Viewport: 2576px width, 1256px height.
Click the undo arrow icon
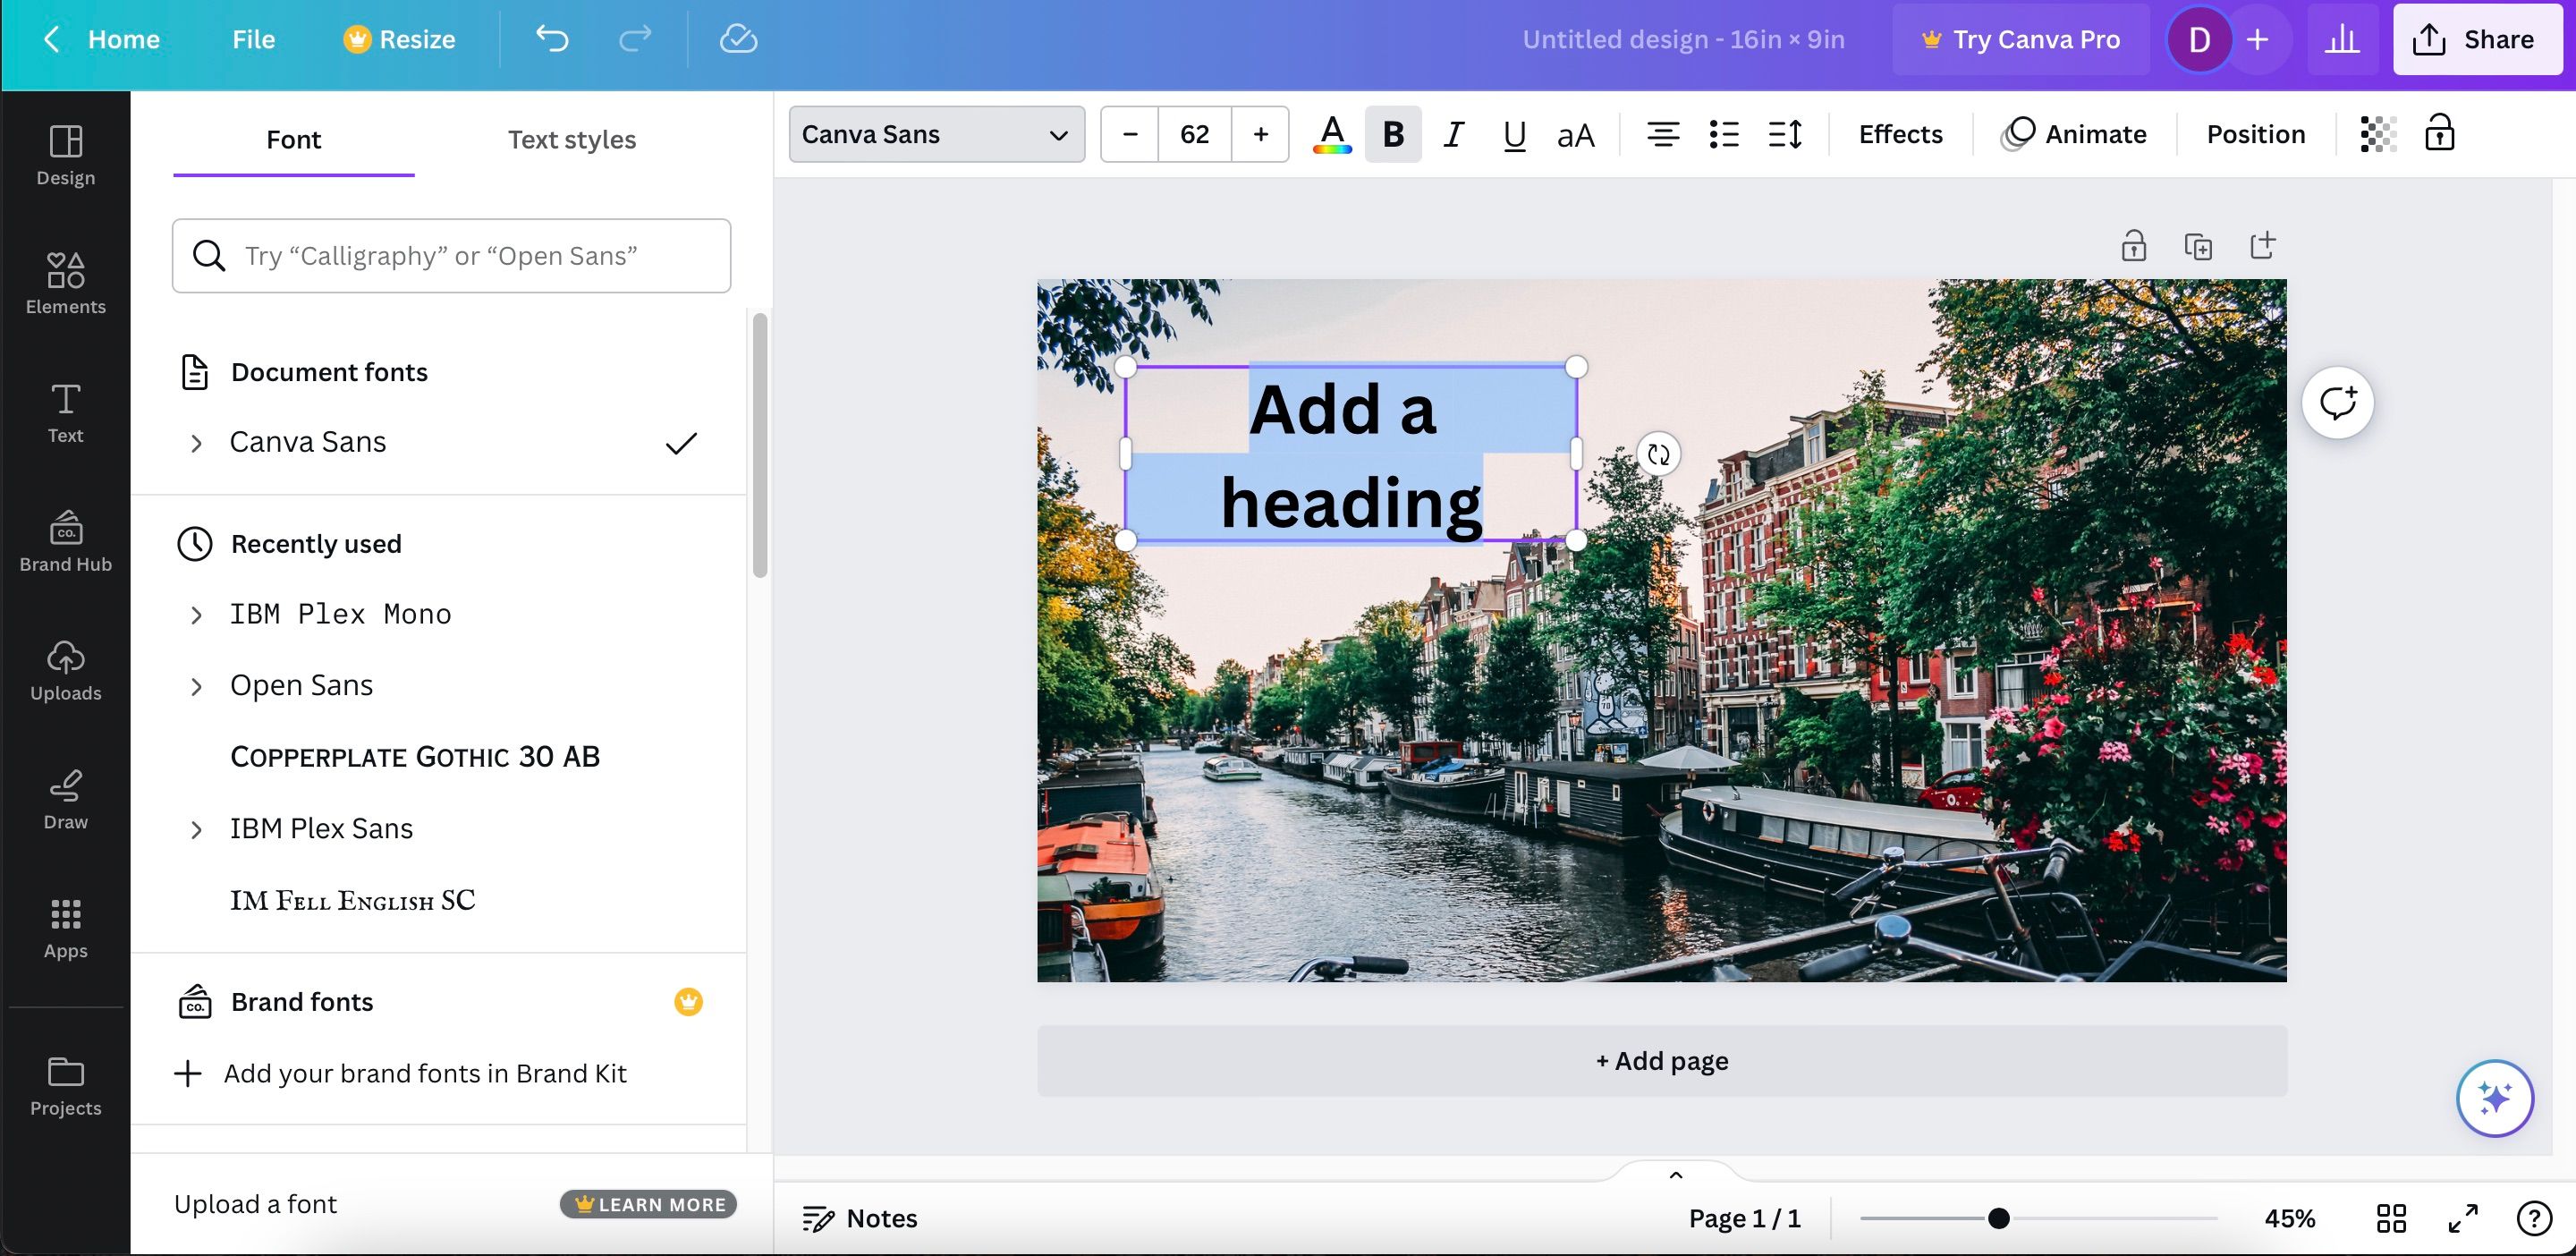(x=551, y=39)
